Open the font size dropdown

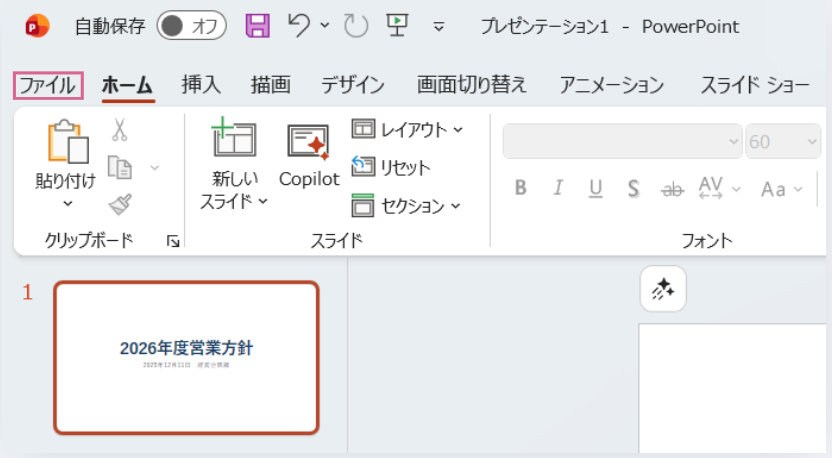[784, 142]
